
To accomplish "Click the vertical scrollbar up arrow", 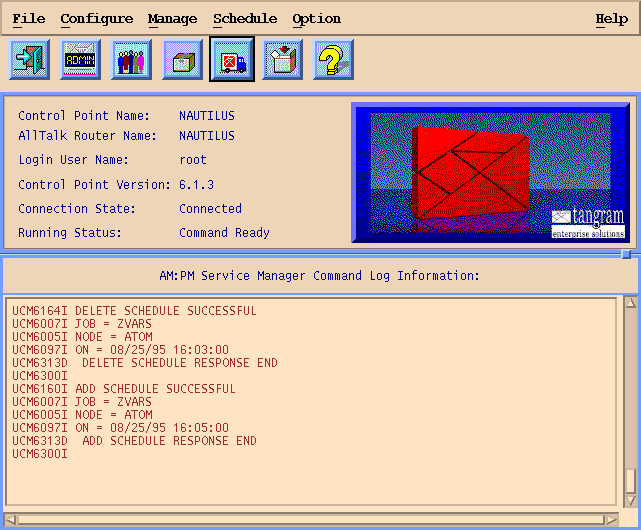I will click(631, 303).
